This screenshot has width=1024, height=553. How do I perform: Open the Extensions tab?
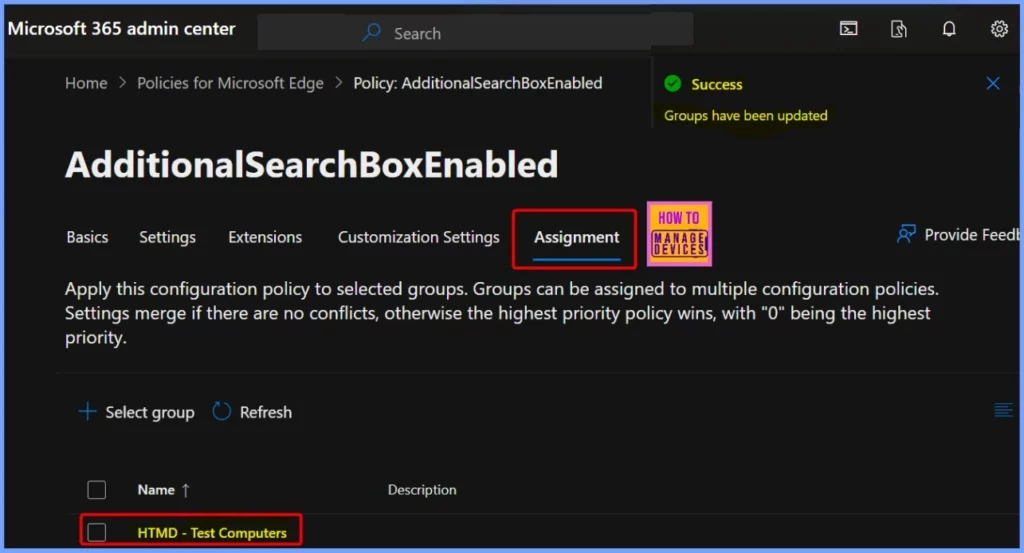pos(265,237)
